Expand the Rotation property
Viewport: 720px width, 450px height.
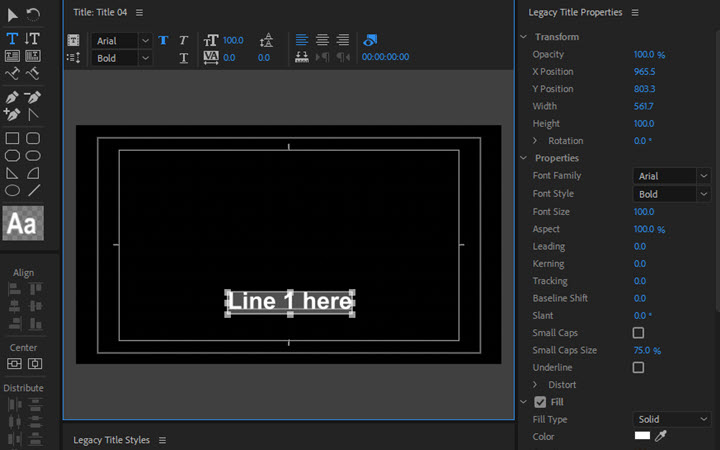pyautogui.click(x=535, y=141)
